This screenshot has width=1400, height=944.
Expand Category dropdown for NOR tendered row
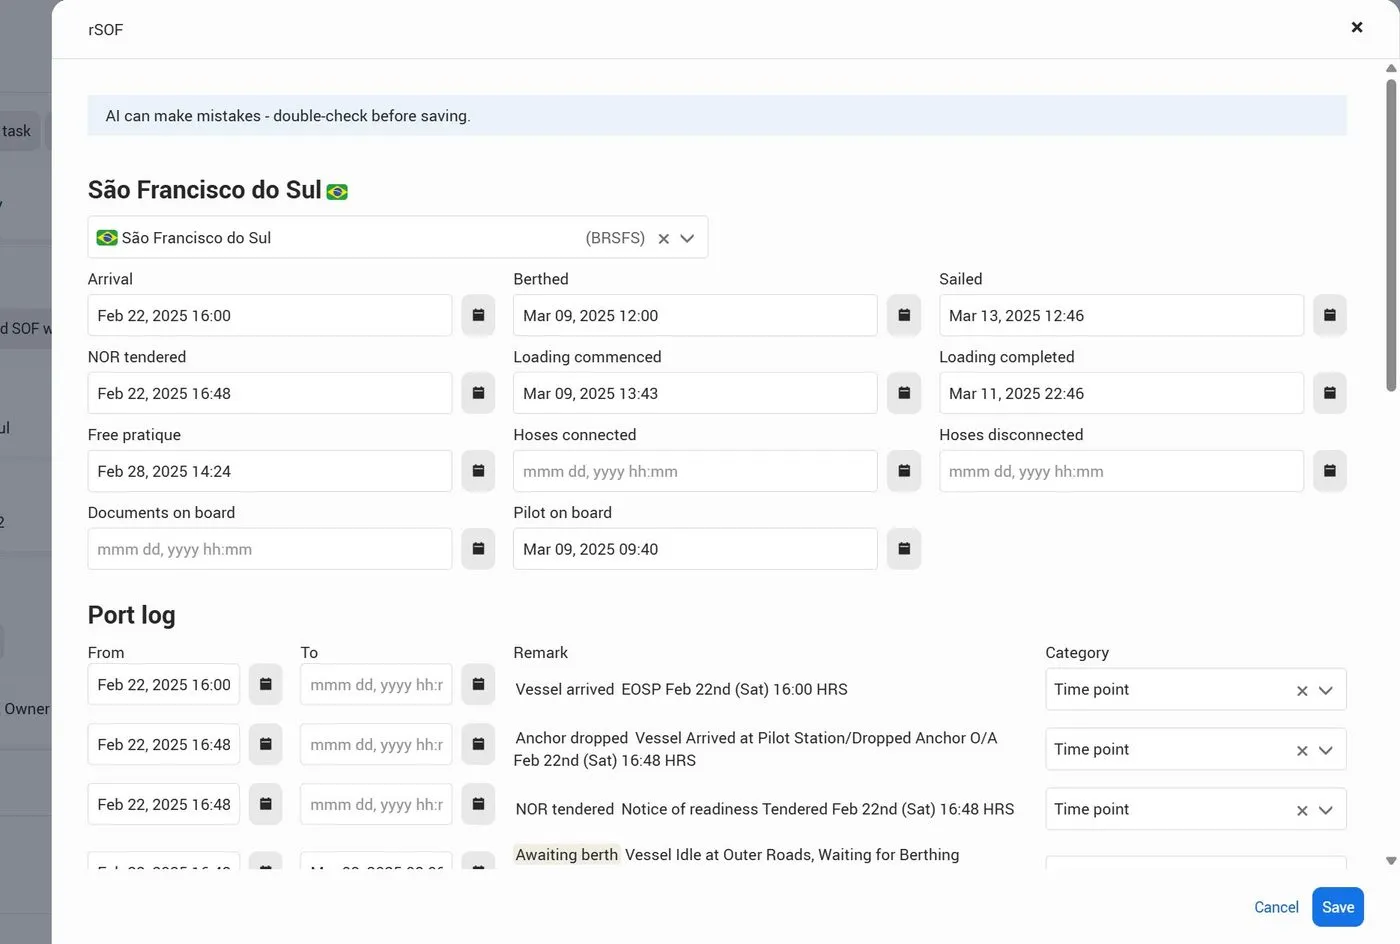coord(1326,811)
